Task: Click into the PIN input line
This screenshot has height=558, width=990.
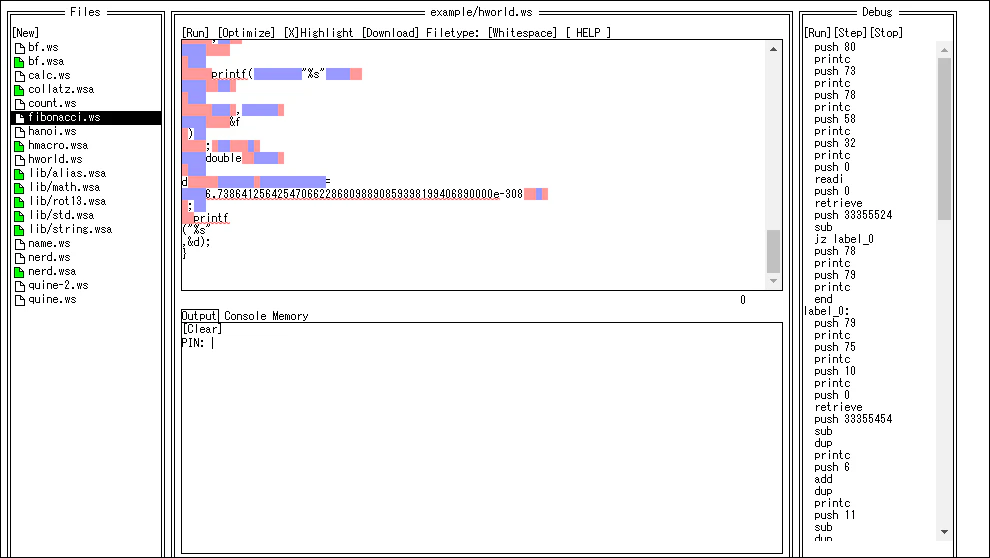Action: tap(481, 343)
